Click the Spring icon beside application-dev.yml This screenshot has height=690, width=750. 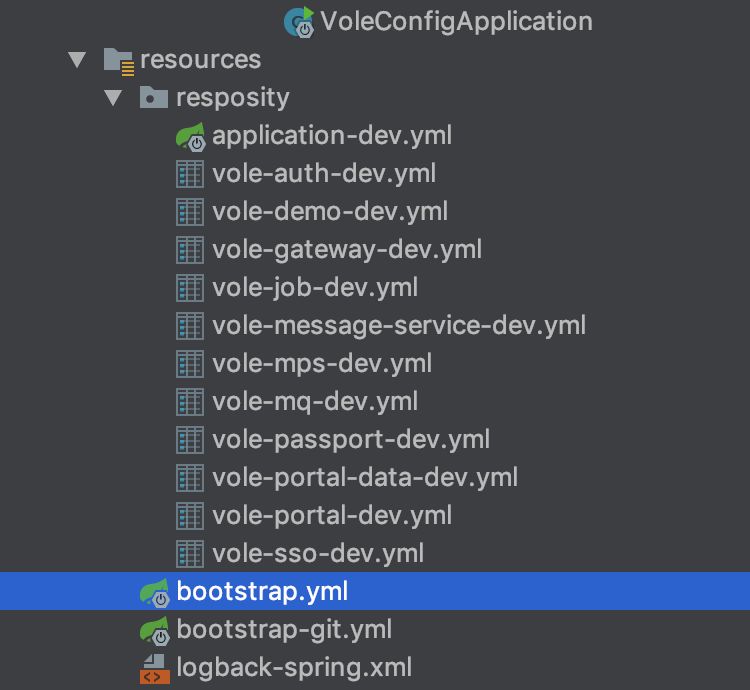tap(190, 136)
